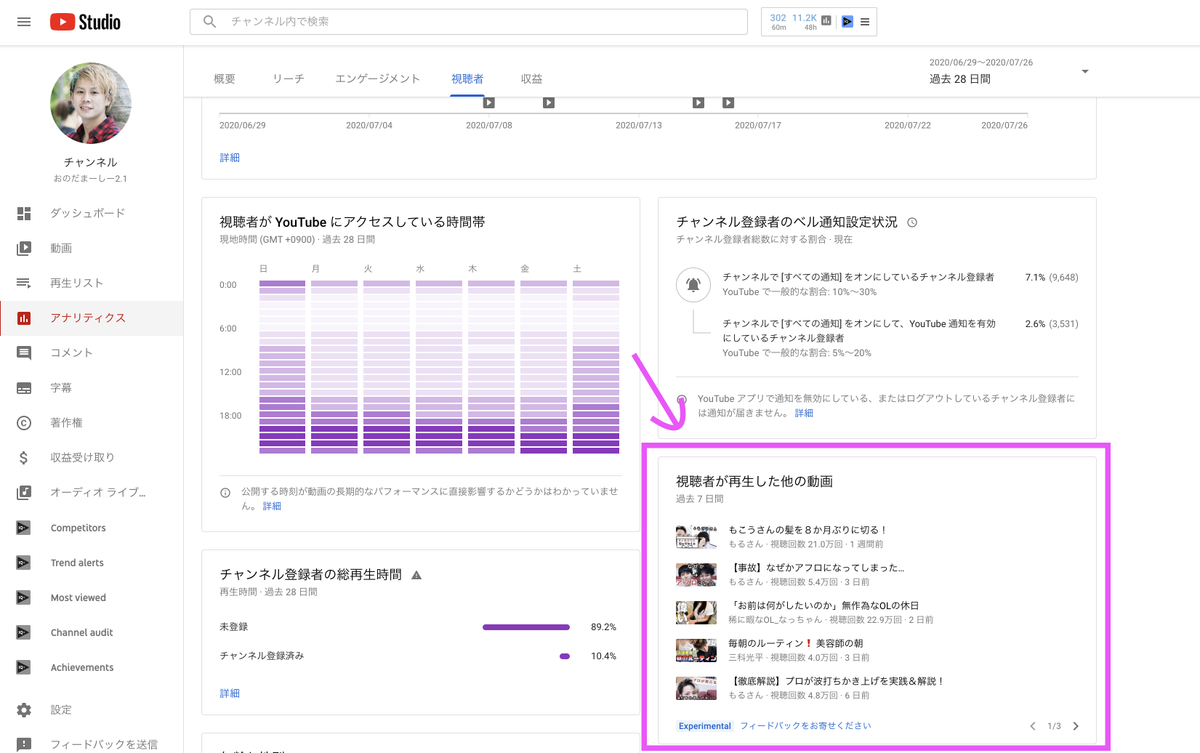Click the 302 views in 60m stat
The width and height of the screenshot is (1200, 753).
(778, 21)
